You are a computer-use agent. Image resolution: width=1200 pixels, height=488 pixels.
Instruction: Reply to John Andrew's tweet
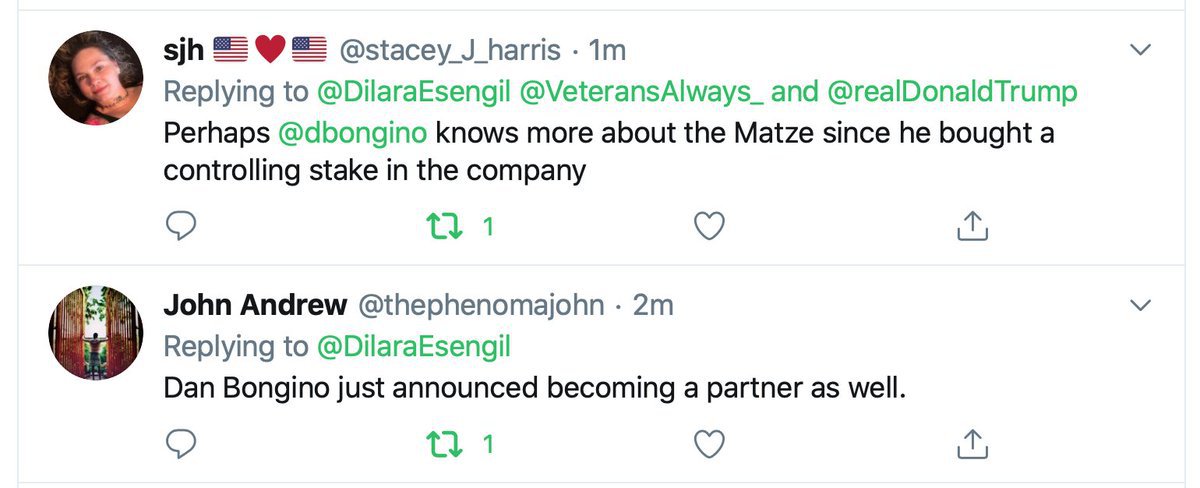click(179, 443)
